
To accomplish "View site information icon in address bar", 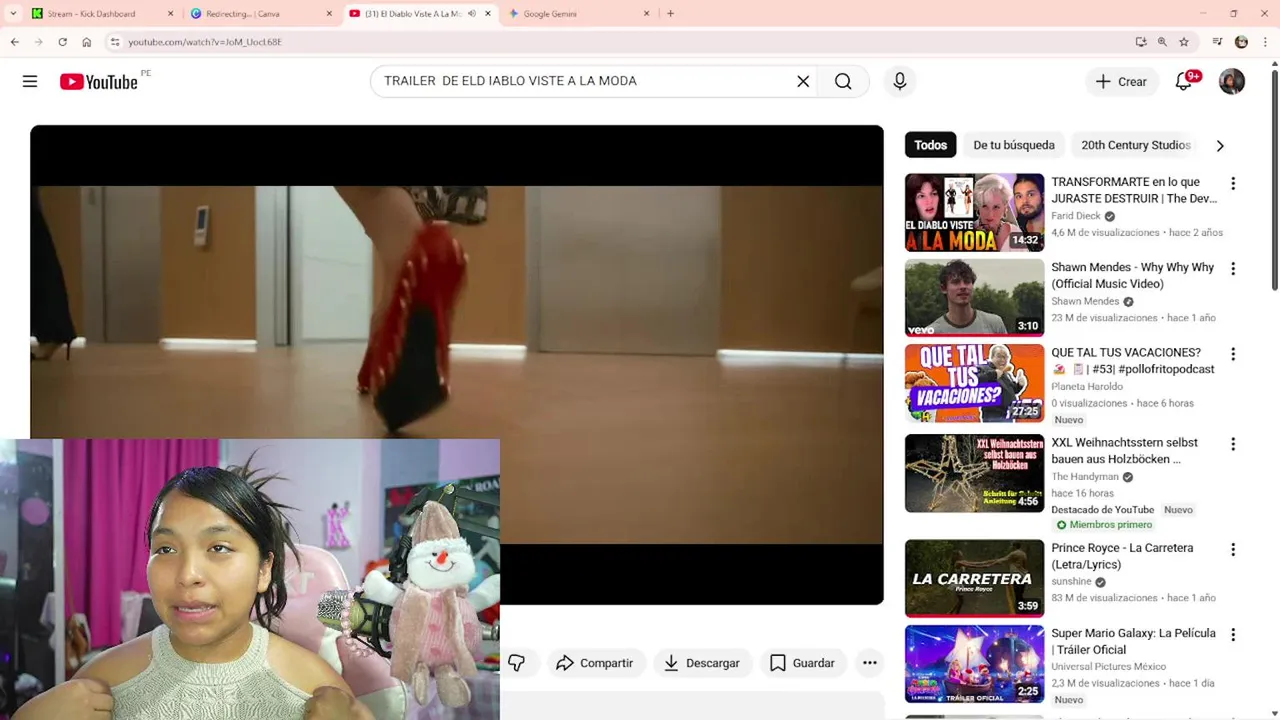I will click(x=115, y=42).
